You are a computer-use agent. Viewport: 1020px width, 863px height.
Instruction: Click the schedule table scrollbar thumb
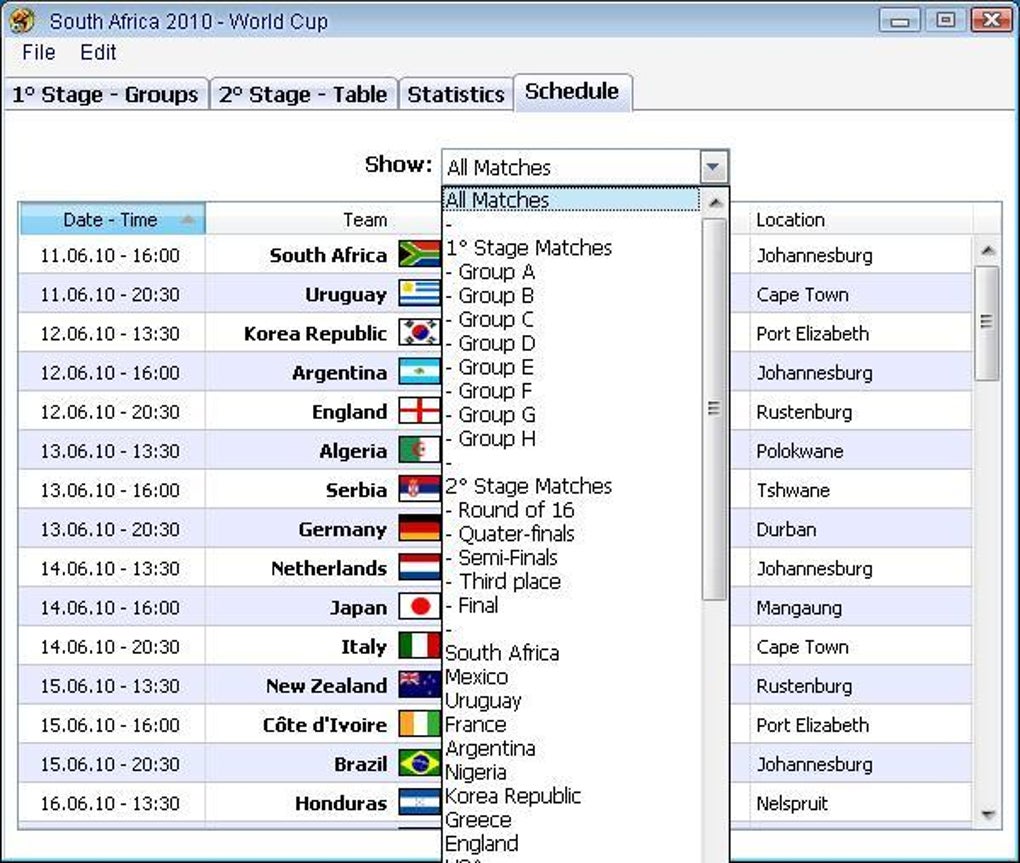(x=987, y=323)
